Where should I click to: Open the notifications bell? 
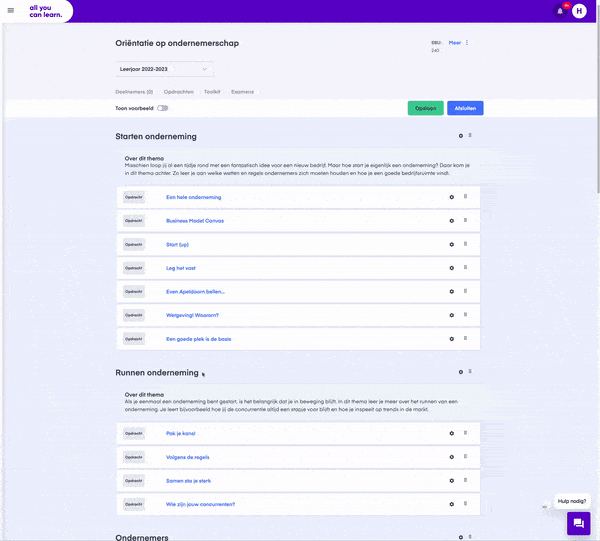[560, 11]
